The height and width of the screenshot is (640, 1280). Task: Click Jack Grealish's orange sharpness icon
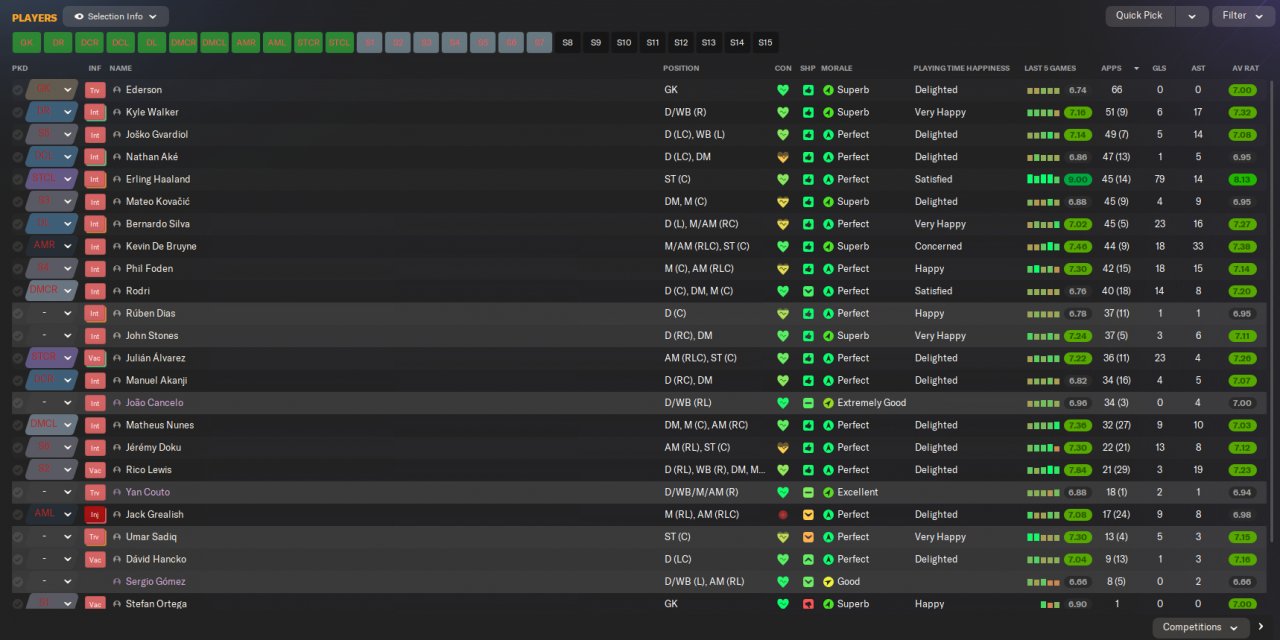(808, 515)
